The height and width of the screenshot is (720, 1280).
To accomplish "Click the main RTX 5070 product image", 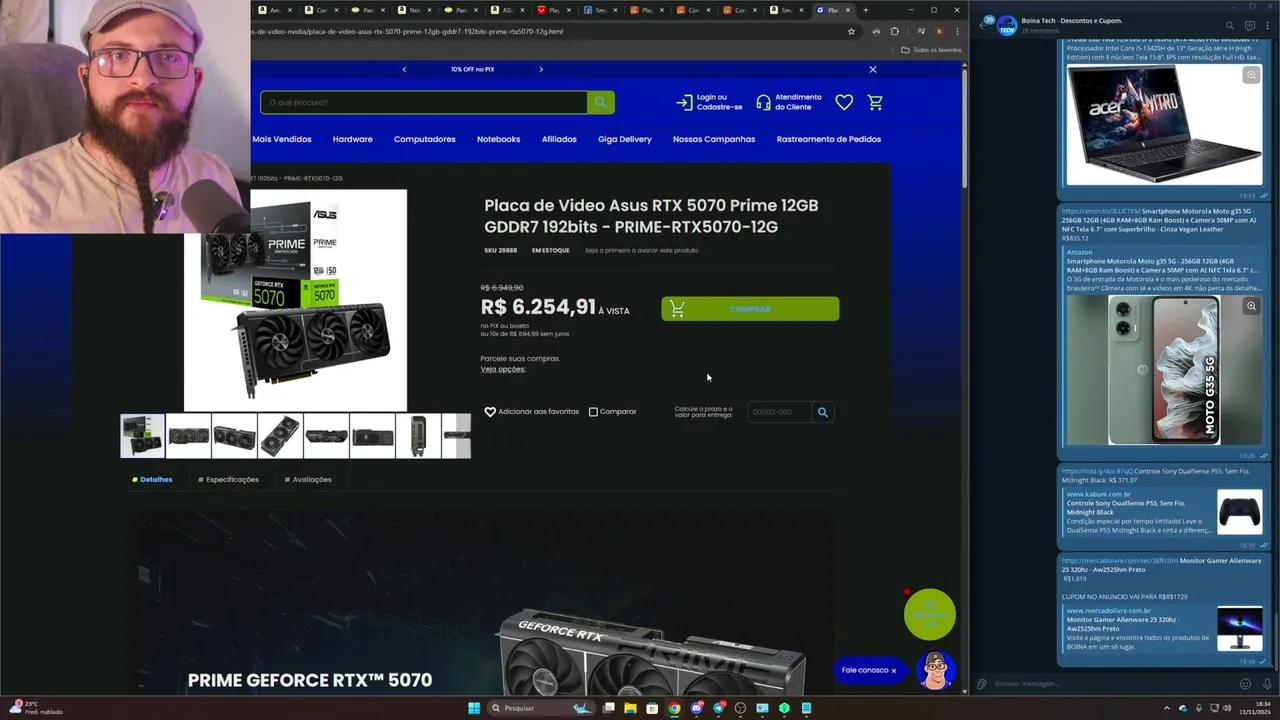I will (x=295, y=300).
